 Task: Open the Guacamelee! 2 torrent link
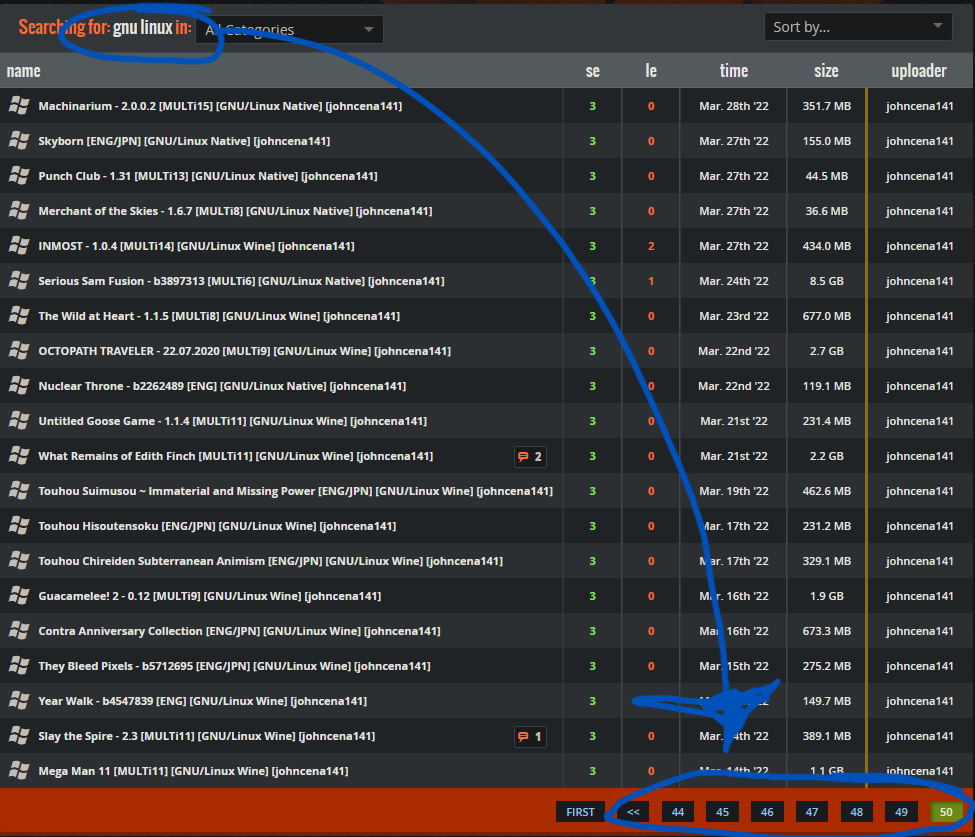(x=210, y=596)
